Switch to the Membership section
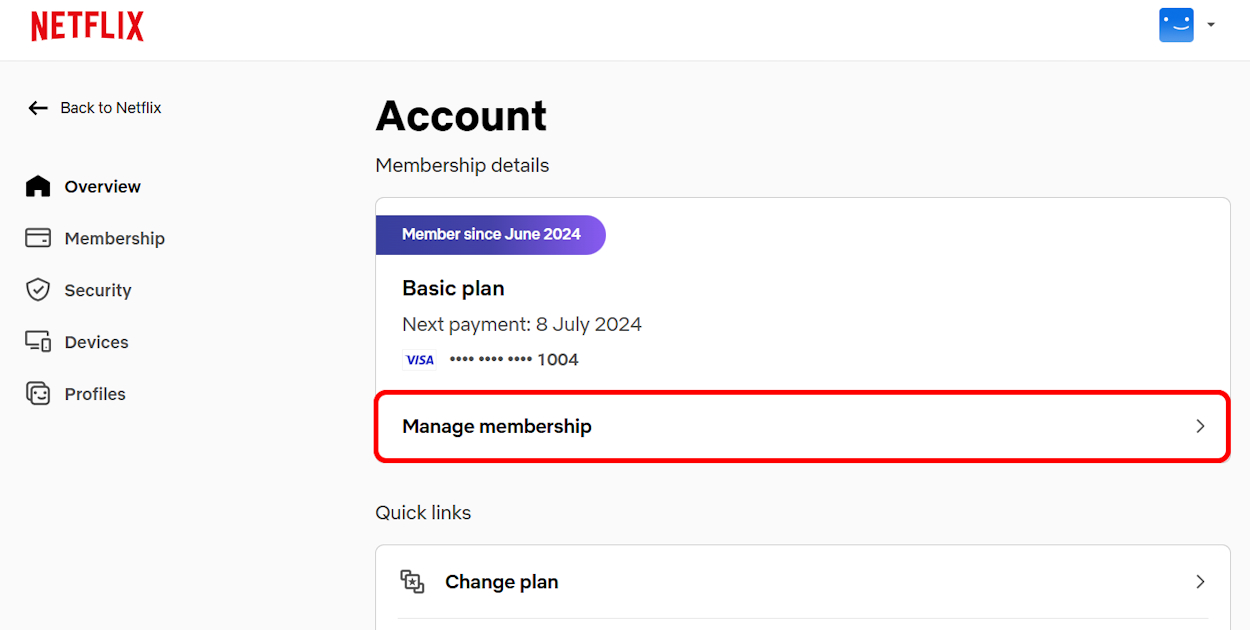Image resolution: width=1250 pixels, height=630 pixels. [114, 238]
